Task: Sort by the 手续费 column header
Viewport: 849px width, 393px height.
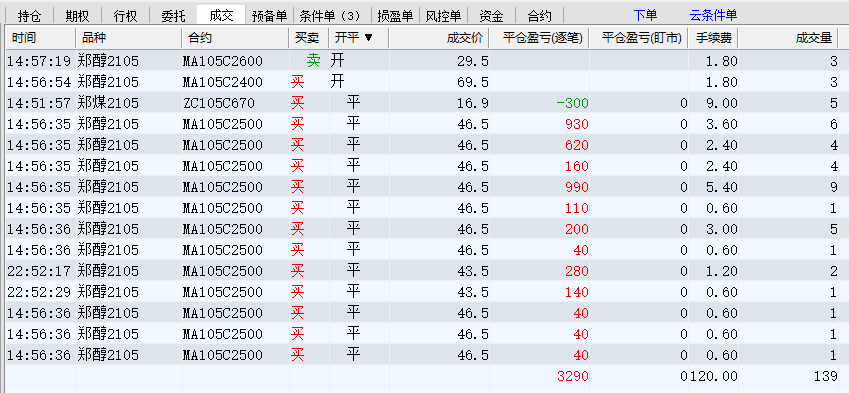Action: [x=714, y=38]
